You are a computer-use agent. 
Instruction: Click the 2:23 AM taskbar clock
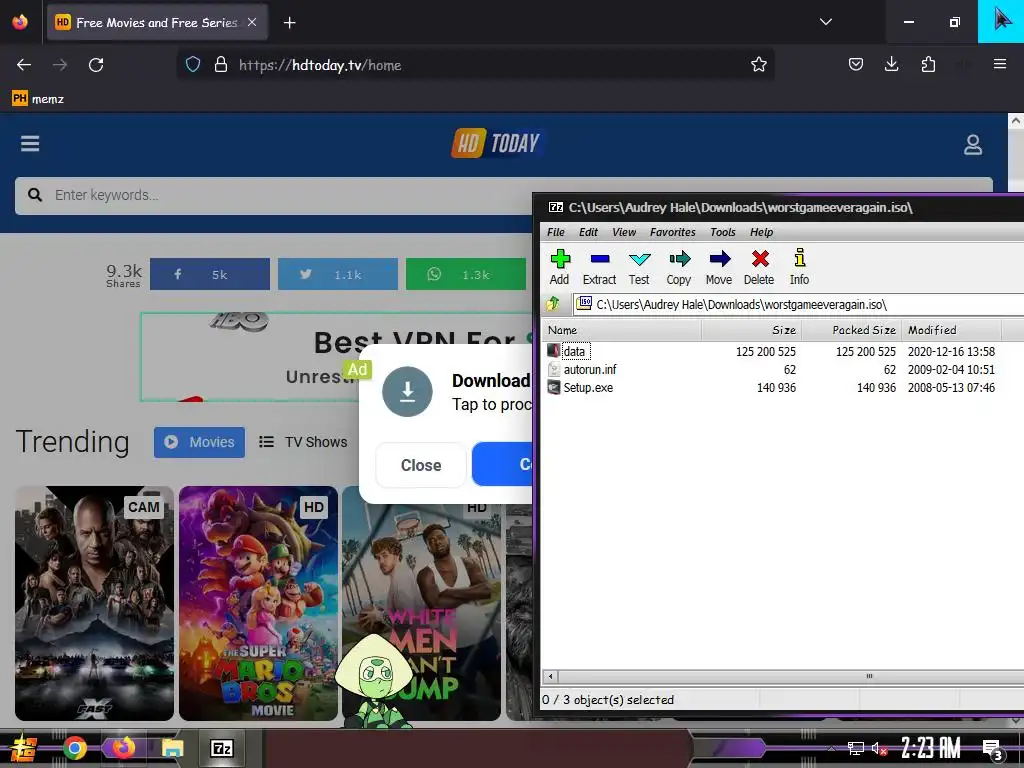point(931,748)
